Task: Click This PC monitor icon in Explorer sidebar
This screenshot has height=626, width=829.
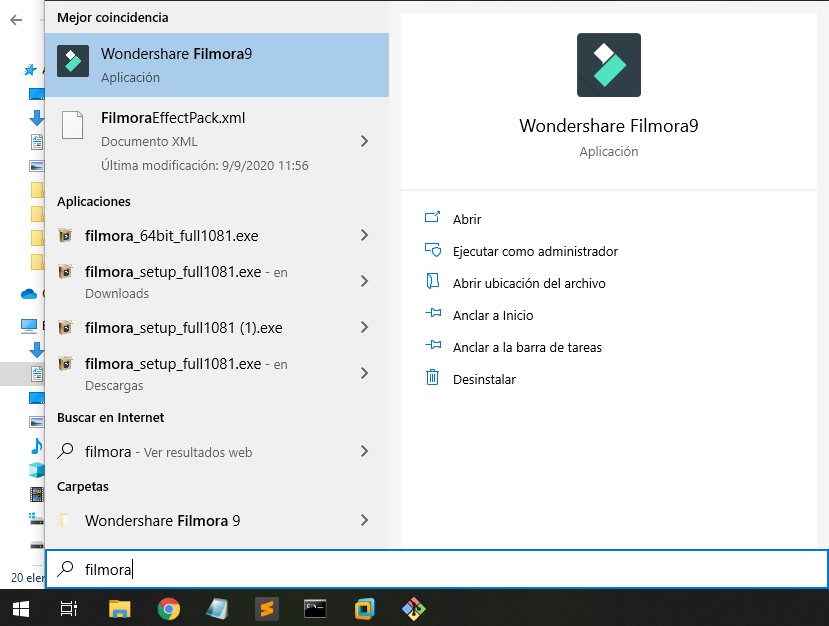Action: 29,326
